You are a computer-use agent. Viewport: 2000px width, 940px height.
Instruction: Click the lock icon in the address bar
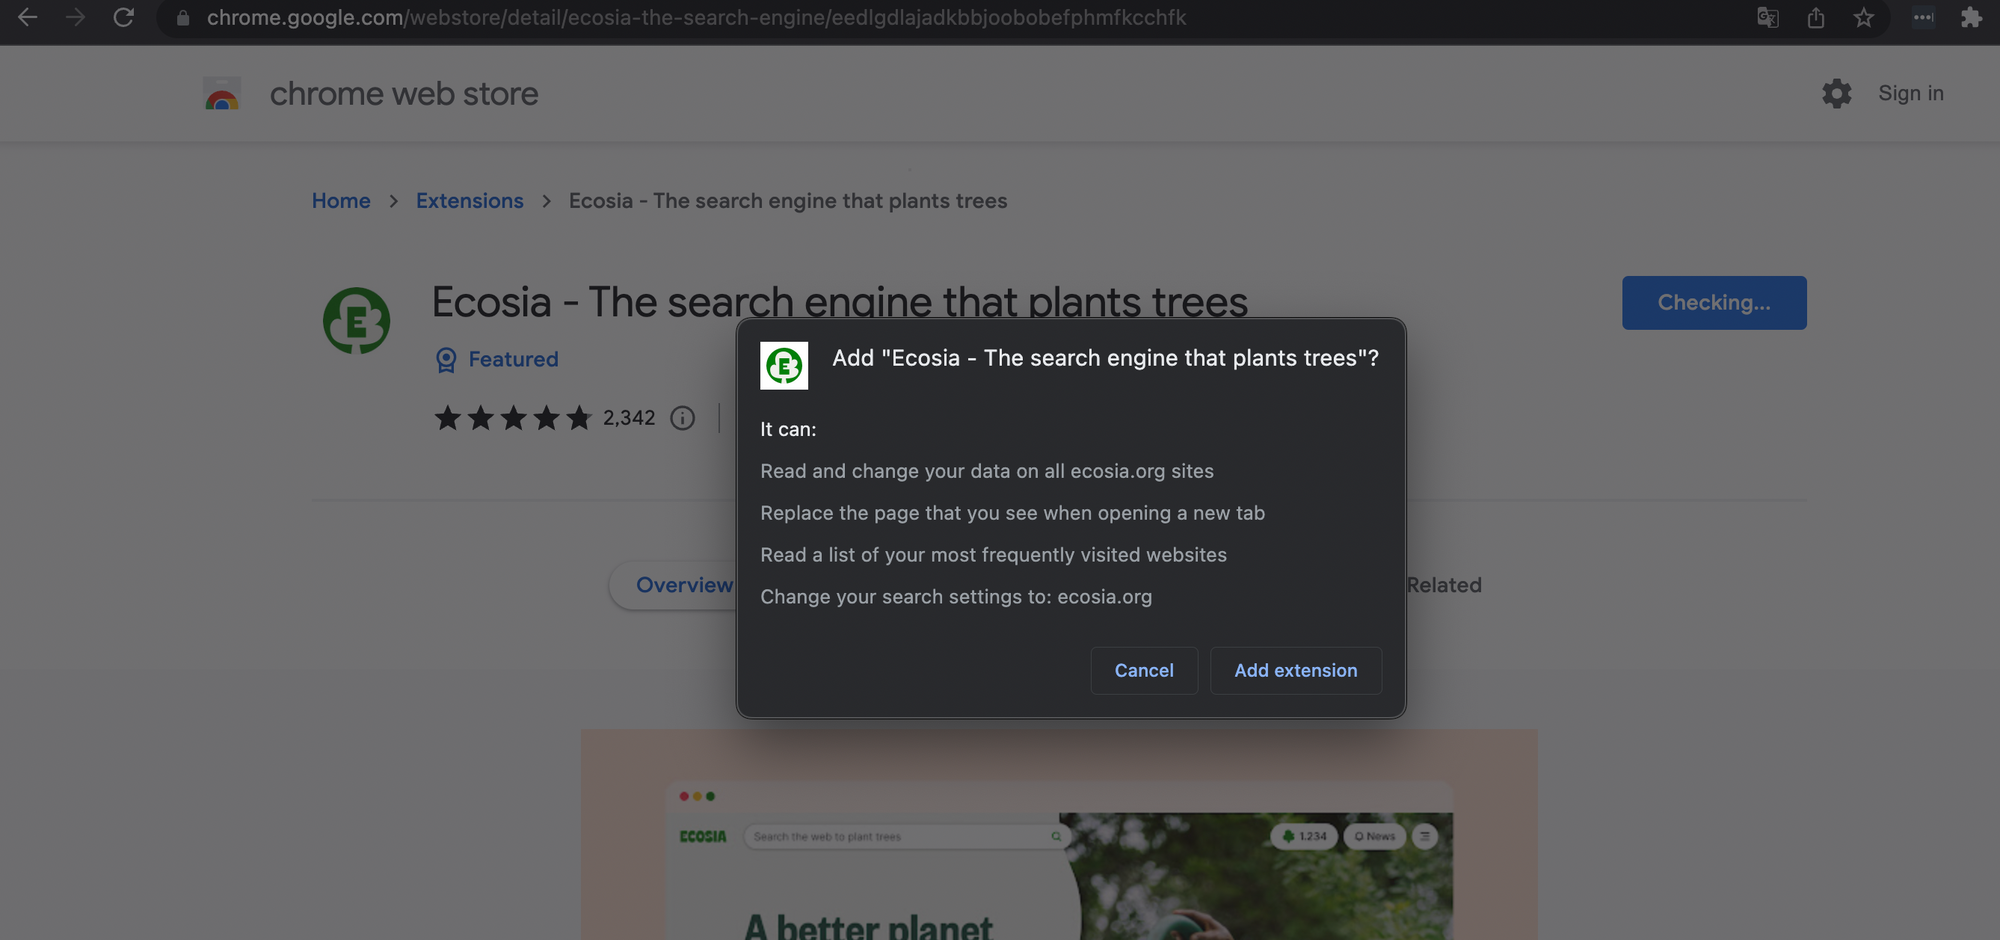click(x=183, y=18)
